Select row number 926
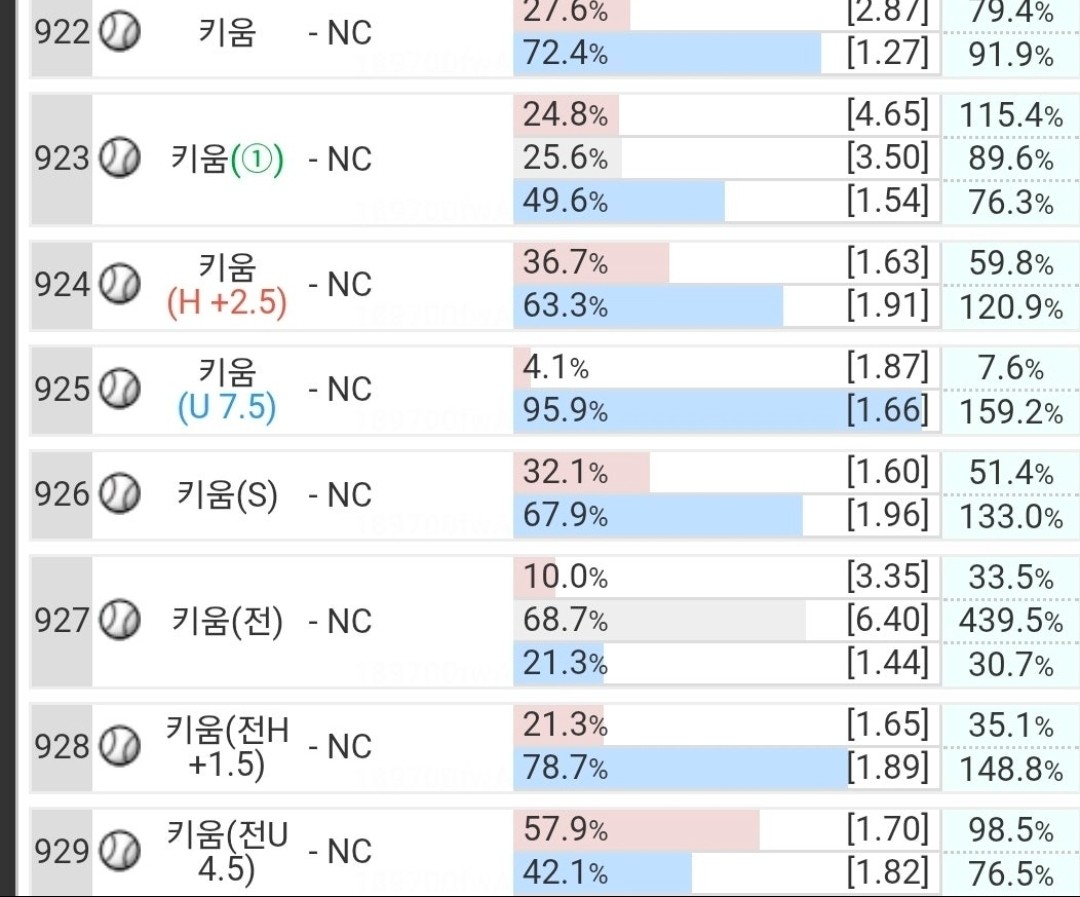The width and height of the screenshot is (1080, 897). [x=61, y=494]
